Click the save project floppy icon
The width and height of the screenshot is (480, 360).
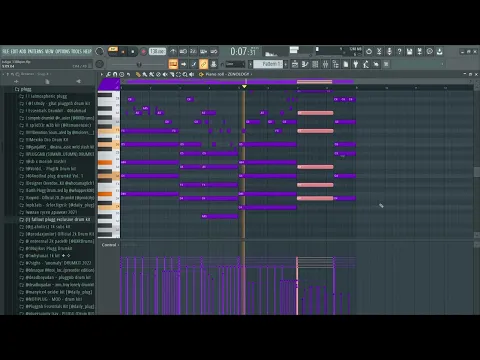pyautogui.click(x=409, y=51)
